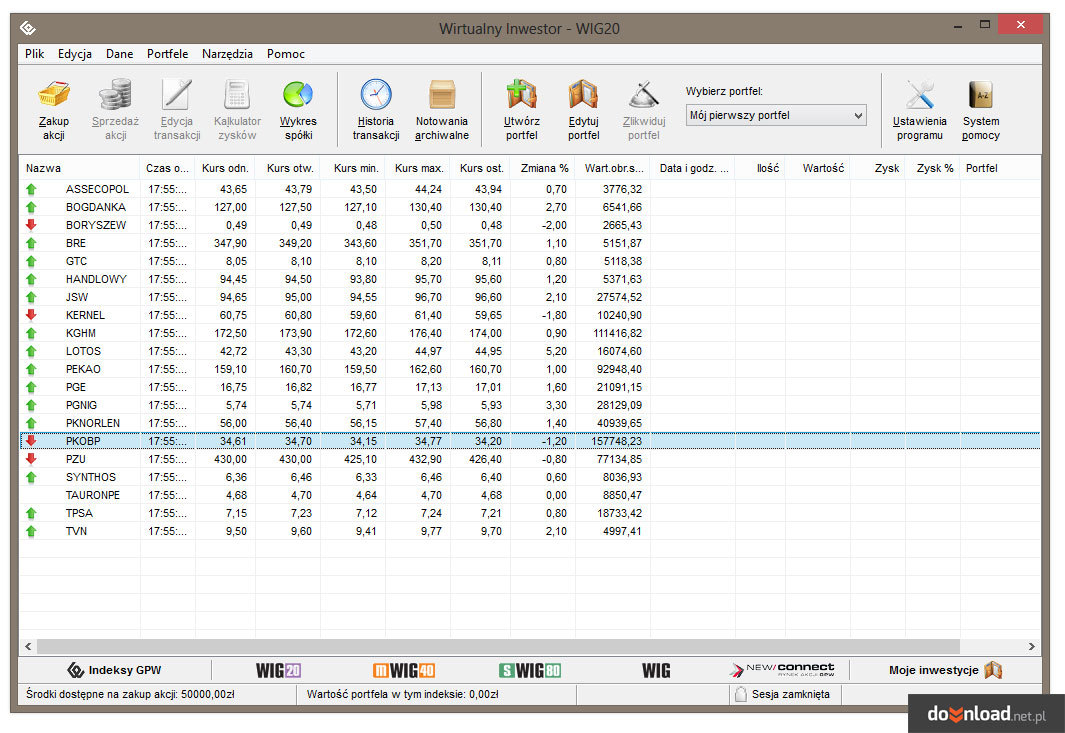1065x733 pixels.
Task: Sort by Kurs odn. column header
Action: coord(225,168)
